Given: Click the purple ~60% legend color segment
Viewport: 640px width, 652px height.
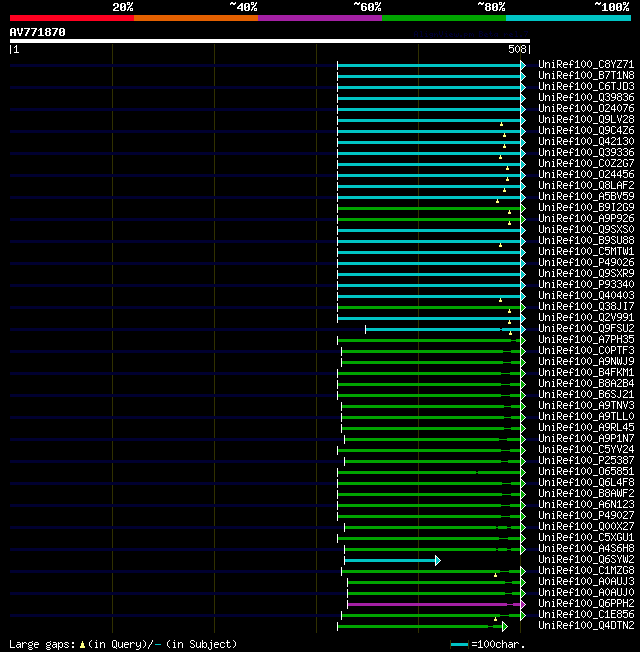Looking at the screenshot, I should point(320,18).
